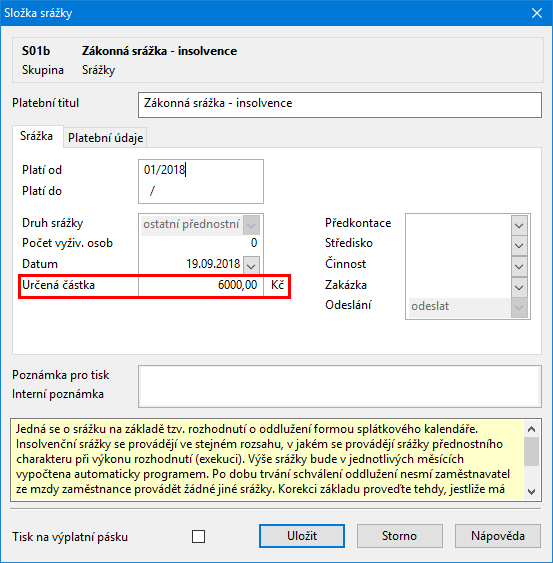Open the Datum calendar dropdown arrow
This screenshot has width=553, height=563.
(251, 265)
